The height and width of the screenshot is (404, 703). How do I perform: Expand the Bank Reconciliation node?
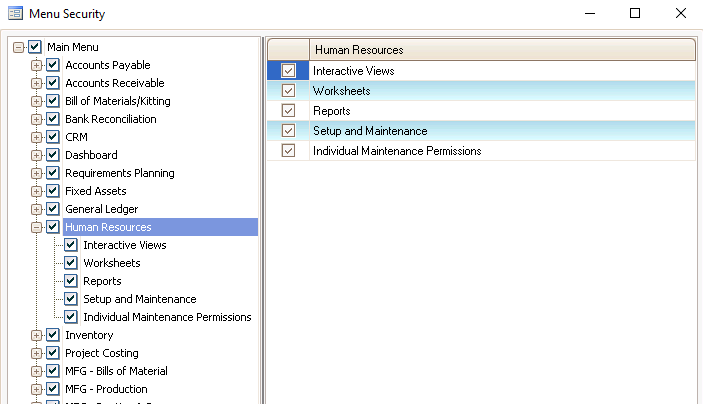point(37,119)
